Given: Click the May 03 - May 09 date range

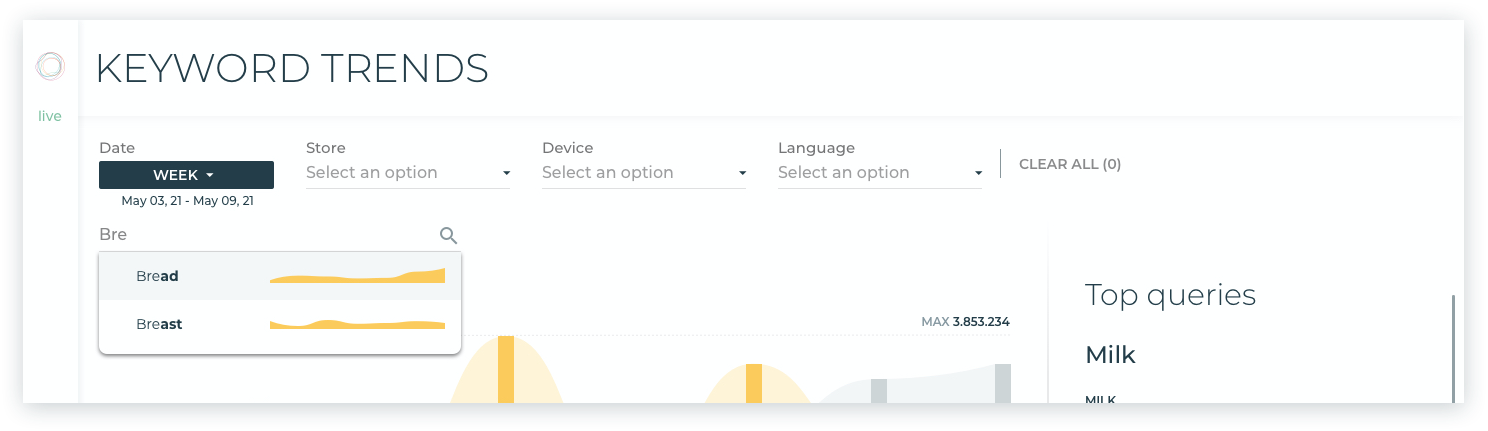Looking at the screenshot, I should [x=187, y=201].
